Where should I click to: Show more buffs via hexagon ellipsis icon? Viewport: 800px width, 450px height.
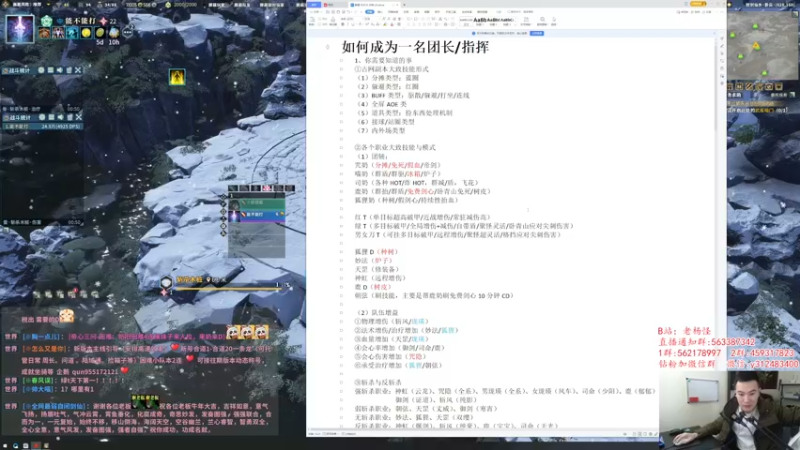(x=128, y=33)
